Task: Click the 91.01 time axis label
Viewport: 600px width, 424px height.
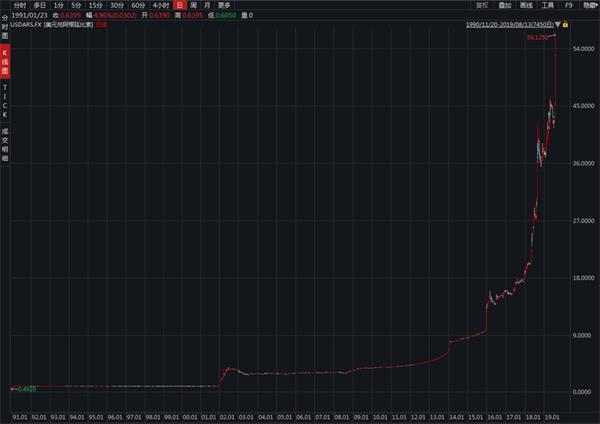Action: 20,417
